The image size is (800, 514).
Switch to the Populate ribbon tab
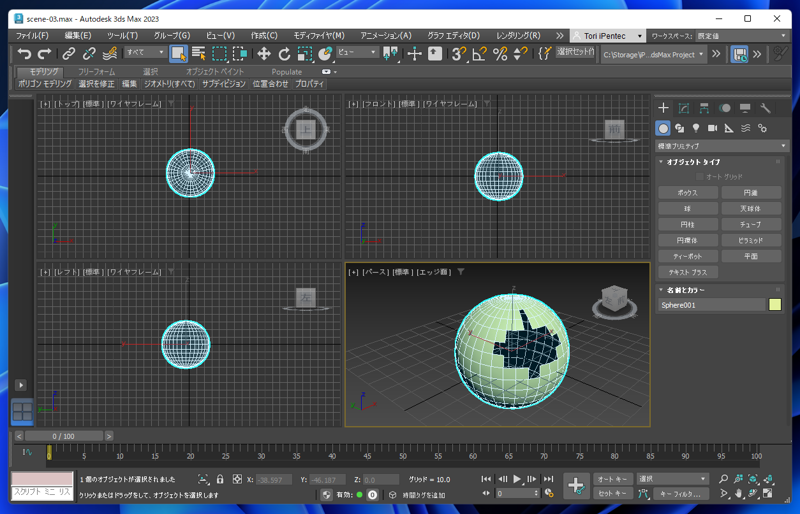pos(286,71)
